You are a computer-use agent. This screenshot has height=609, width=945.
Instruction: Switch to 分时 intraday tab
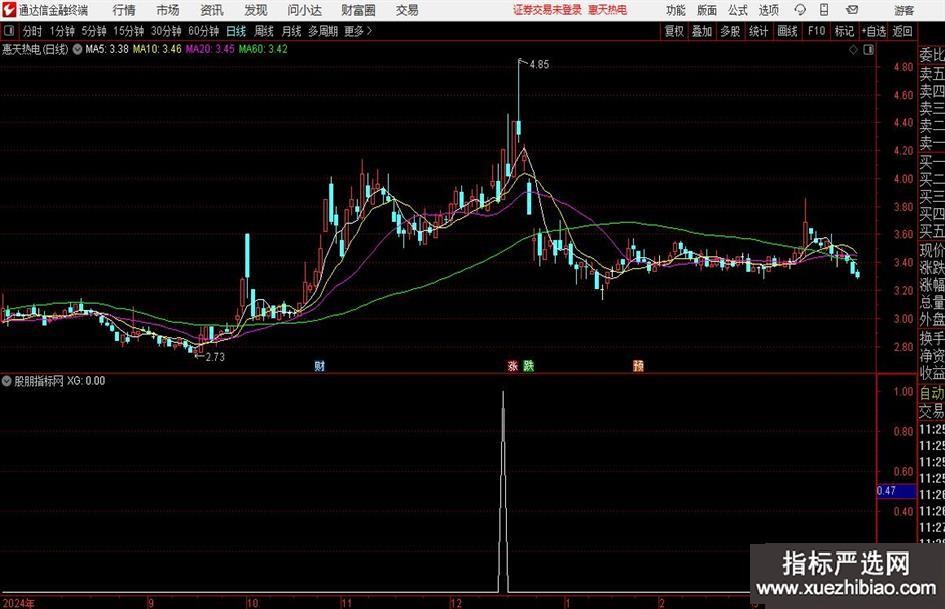33,31
